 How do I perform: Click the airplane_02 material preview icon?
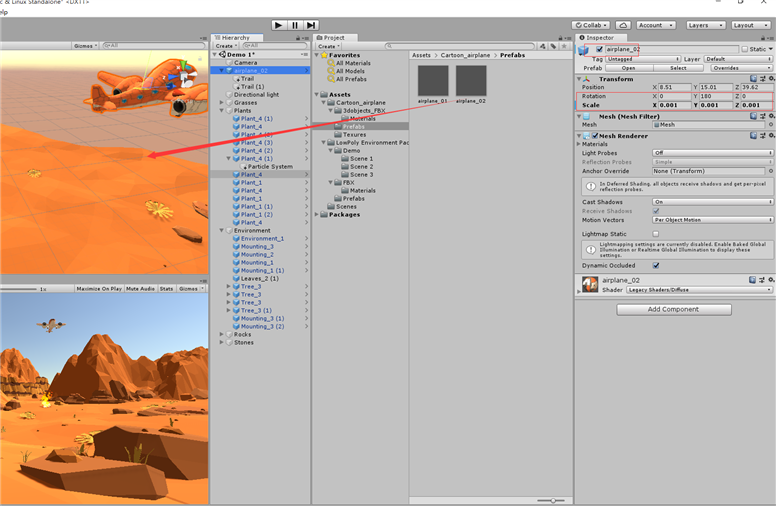click(x=589, y=285)
